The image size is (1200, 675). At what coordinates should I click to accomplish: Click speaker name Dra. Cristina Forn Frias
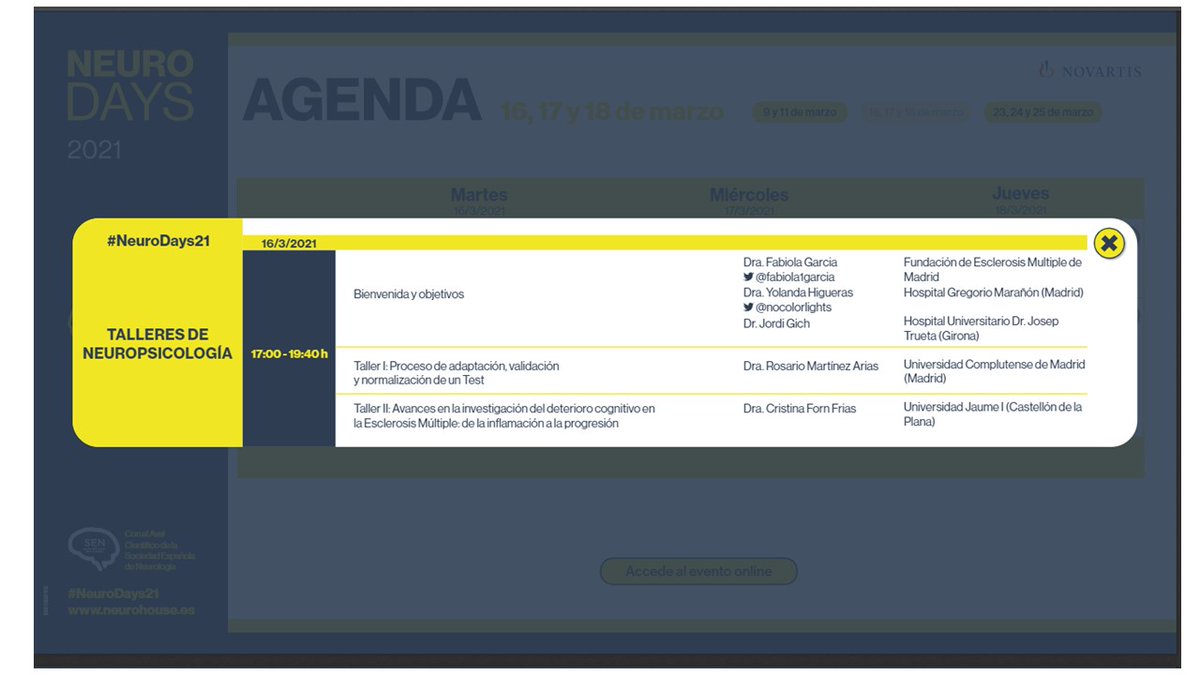coord(799,408)
